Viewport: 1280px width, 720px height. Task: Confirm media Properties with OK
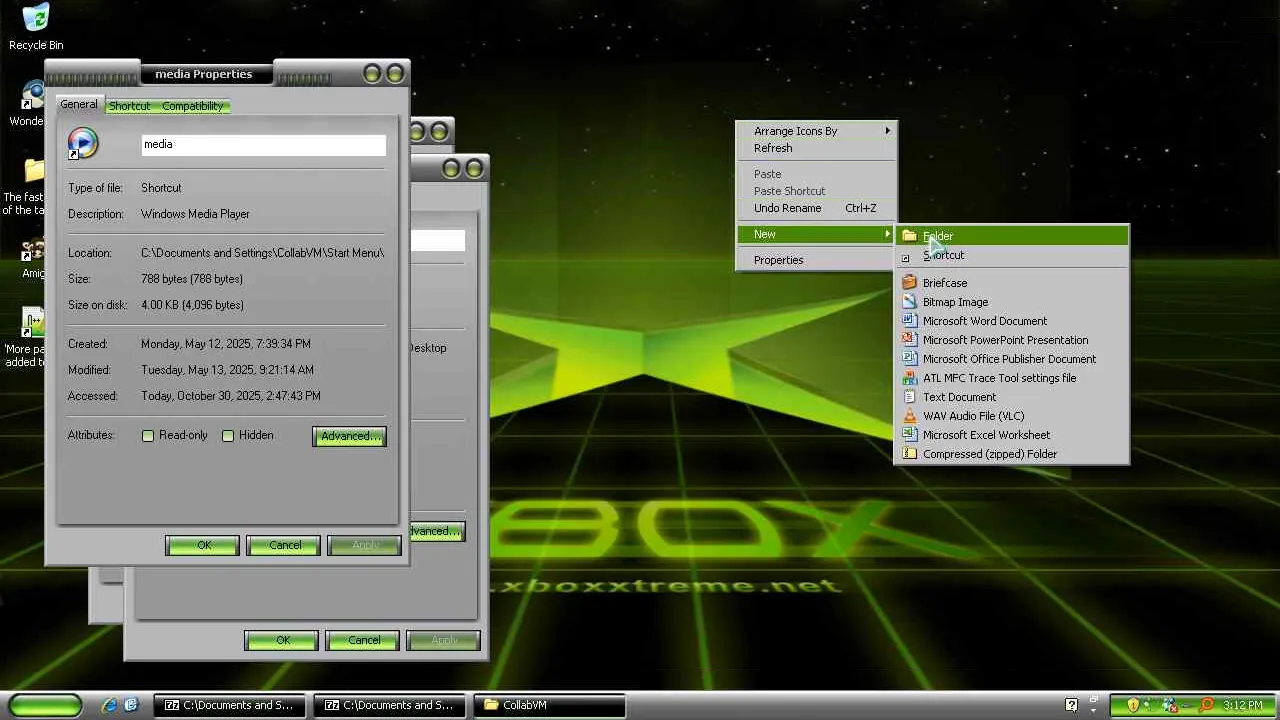203,545
